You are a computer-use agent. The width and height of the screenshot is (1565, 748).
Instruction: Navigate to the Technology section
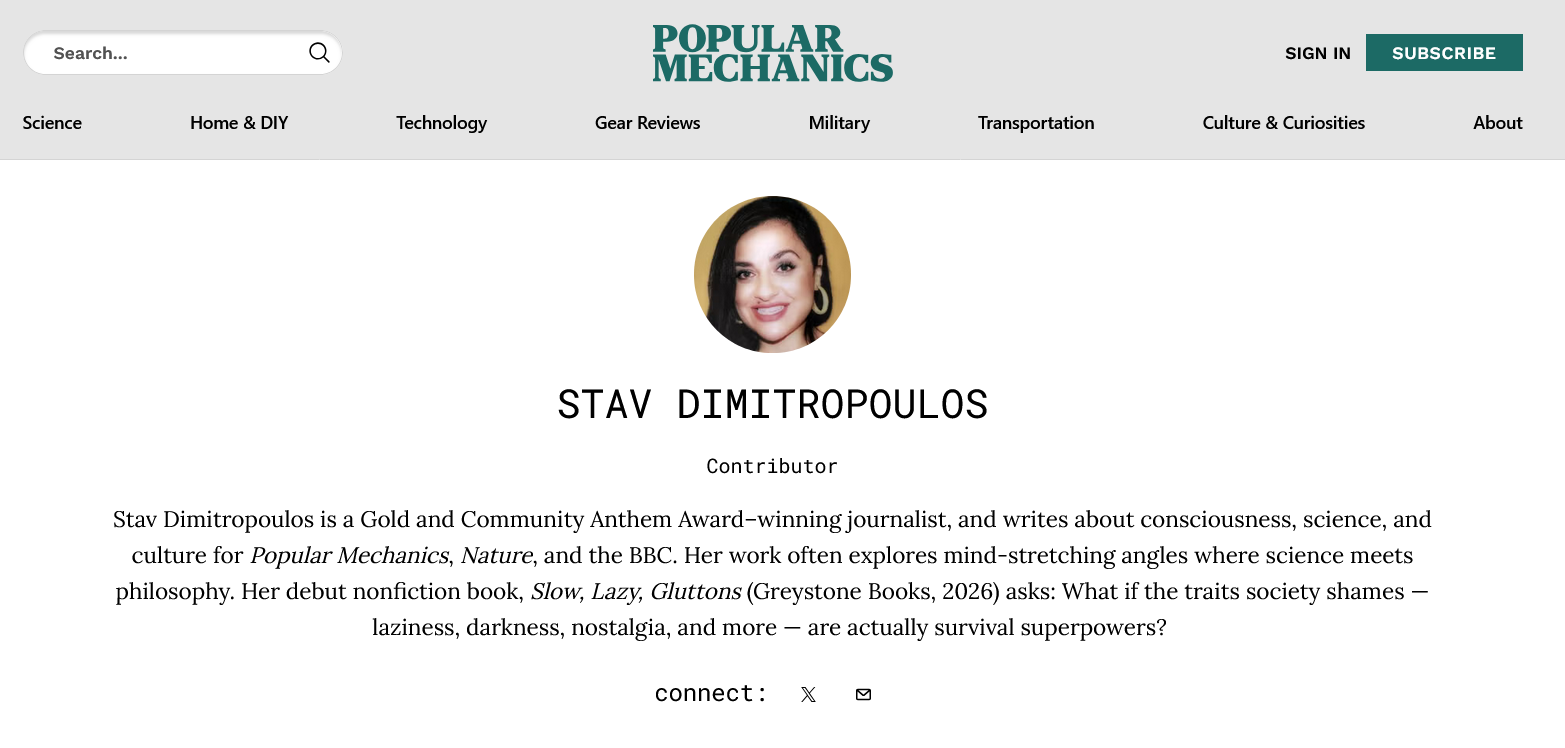coord(441,123)
